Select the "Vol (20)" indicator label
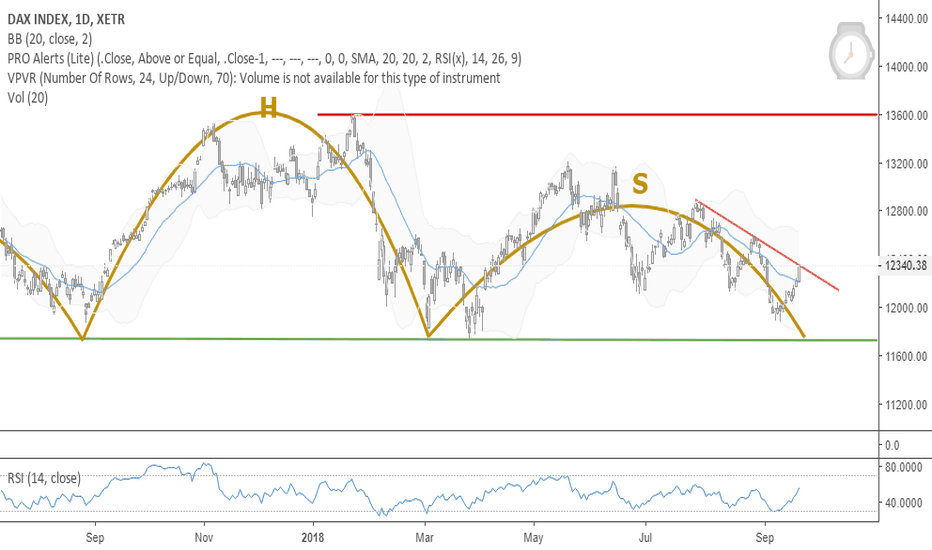This screenshot has width=932, height=550. tap(27, 98)
